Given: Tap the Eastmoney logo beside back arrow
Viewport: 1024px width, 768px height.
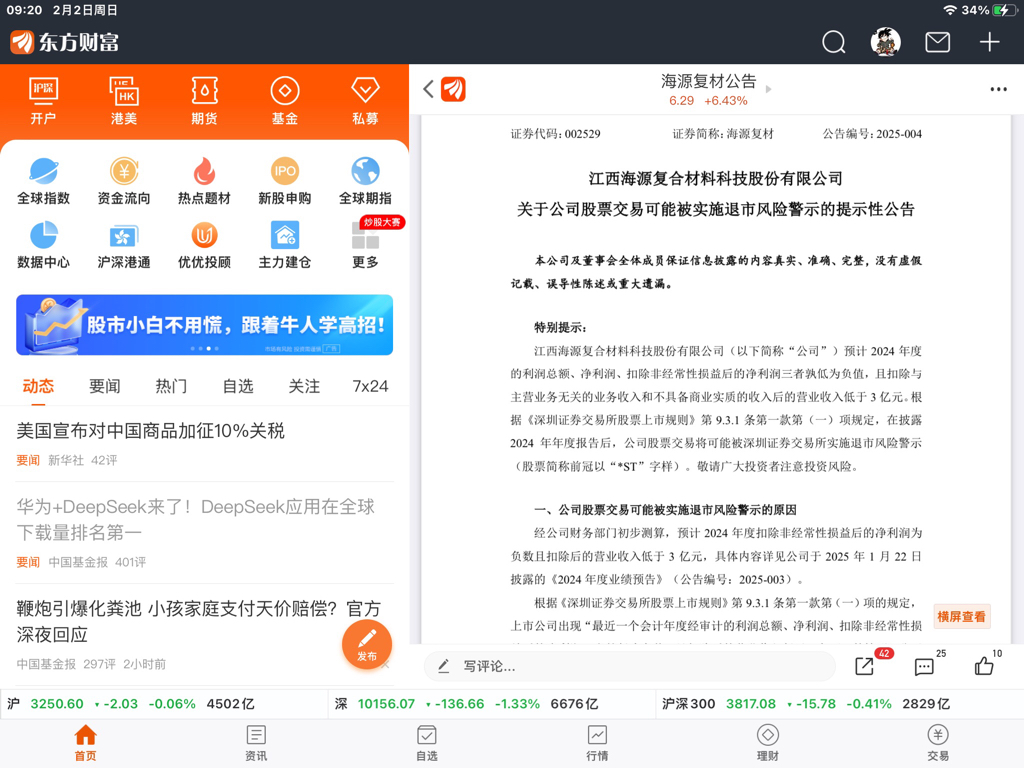Looking at the screenshot, I should pyautogui.click(x=453, y=89).
